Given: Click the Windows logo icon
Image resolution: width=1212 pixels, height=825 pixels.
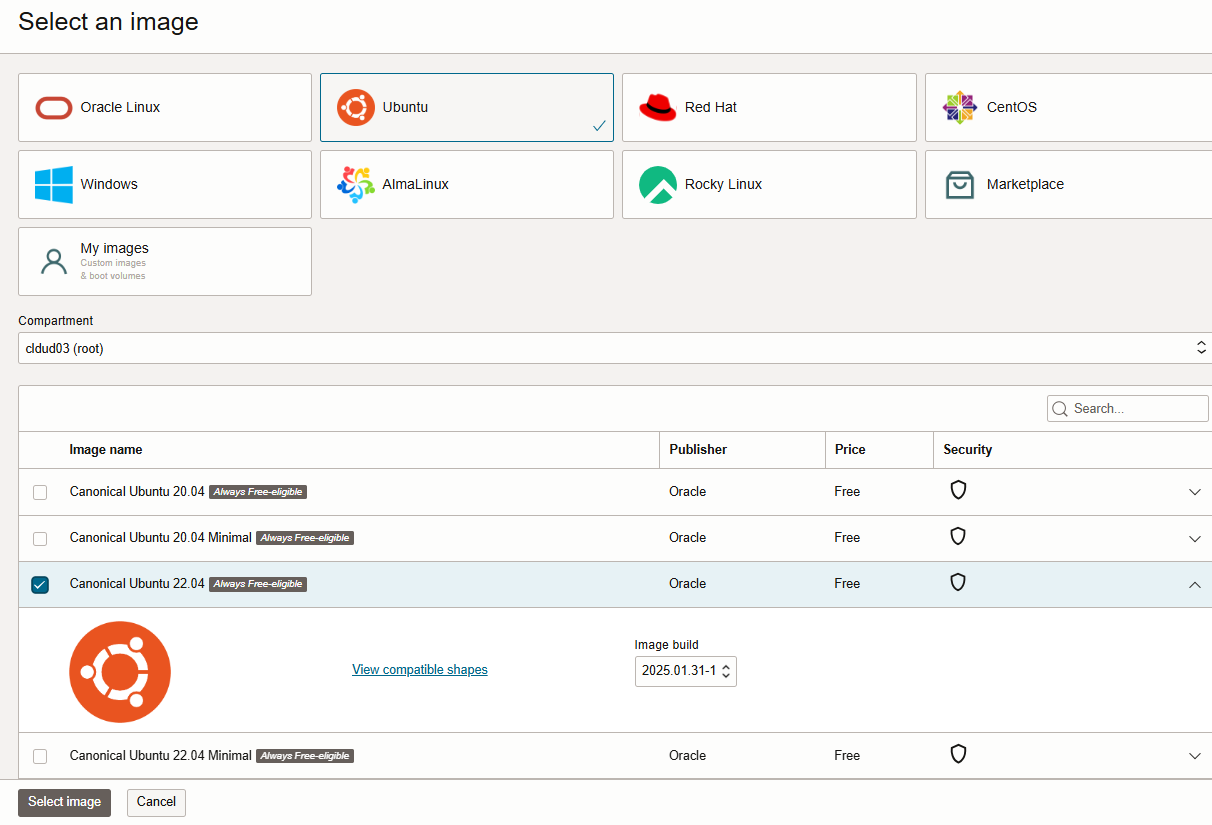Looking at the screenshot, I should click(x=54, y=185).
